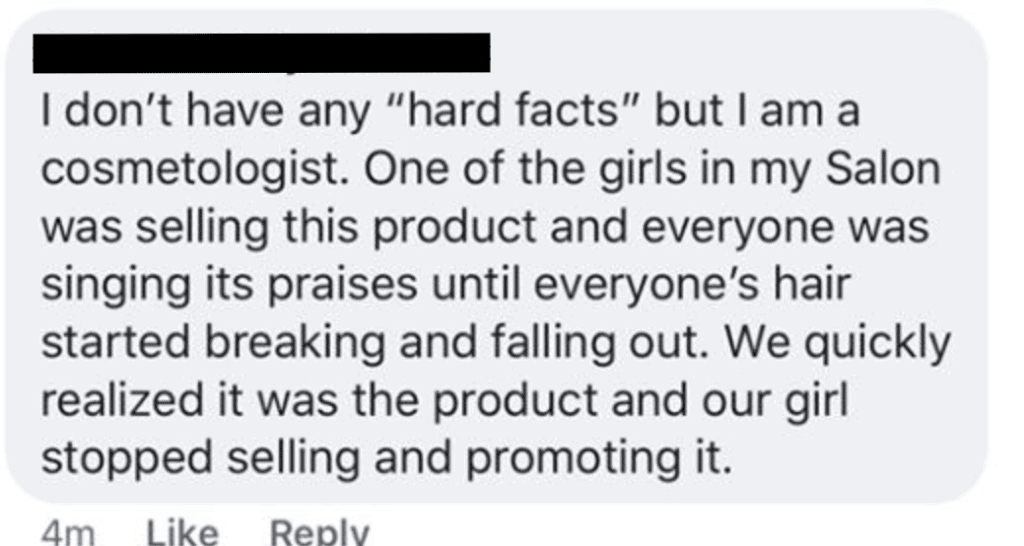The image size is (1024, 546).
Task: Click the Like link under the comment
Action: [x=182, y=532]
